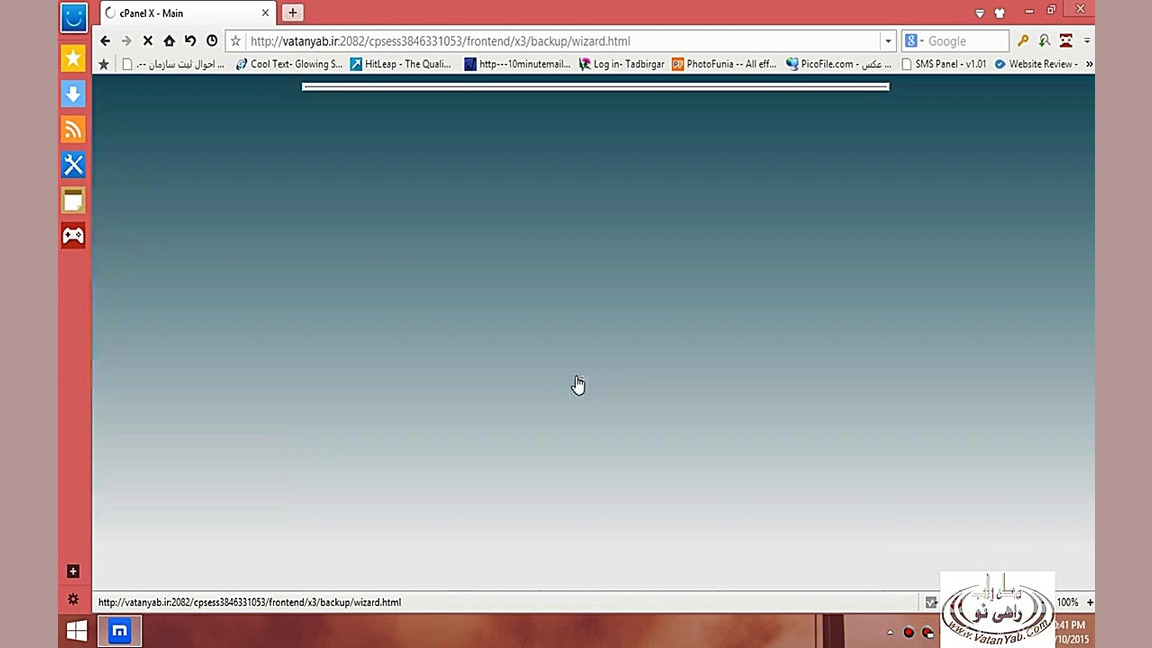Click the status bar URL text

(250, 602)
